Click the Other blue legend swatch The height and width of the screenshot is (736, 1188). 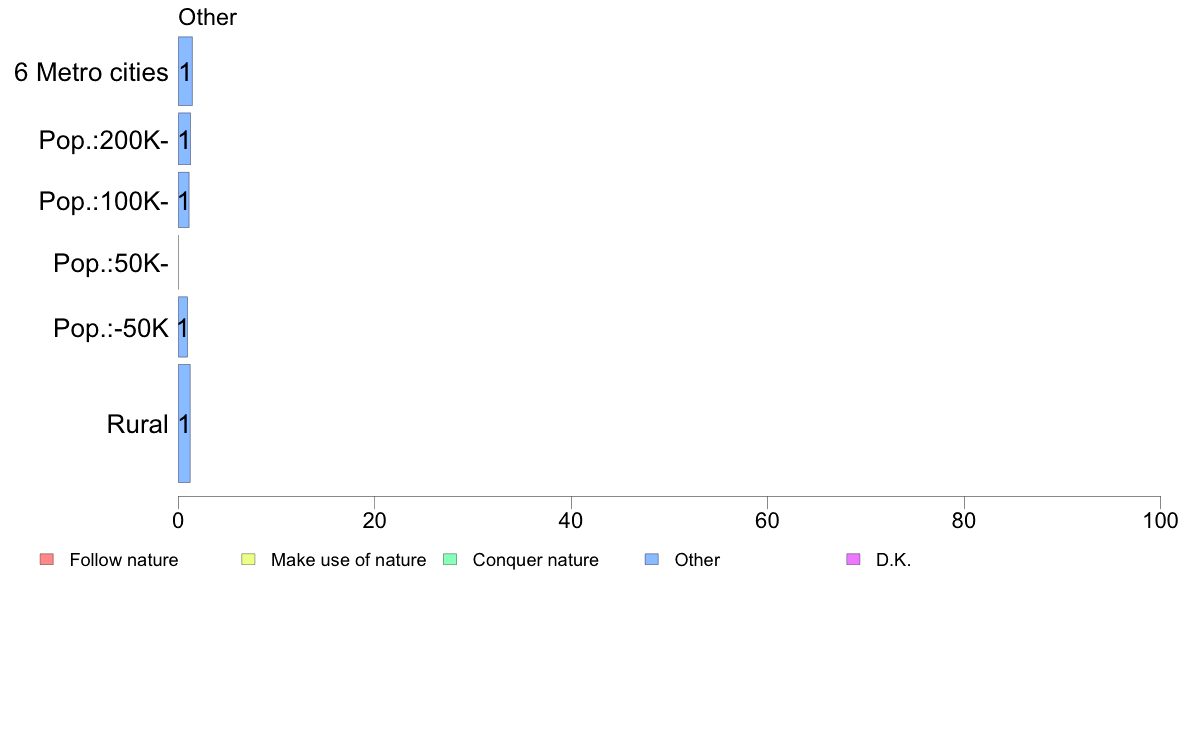point(652,559)
